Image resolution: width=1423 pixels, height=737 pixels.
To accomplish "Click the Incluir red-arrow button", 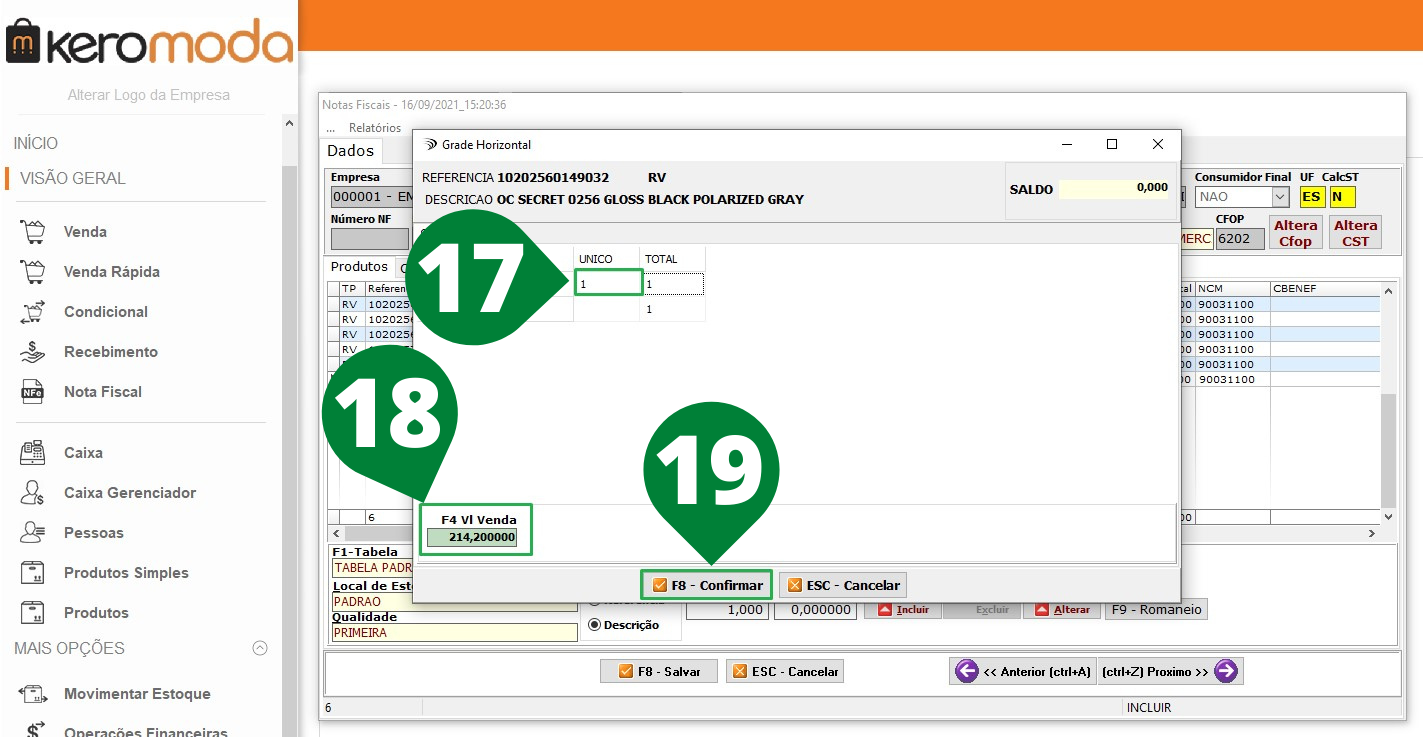I will coord(903,609).
